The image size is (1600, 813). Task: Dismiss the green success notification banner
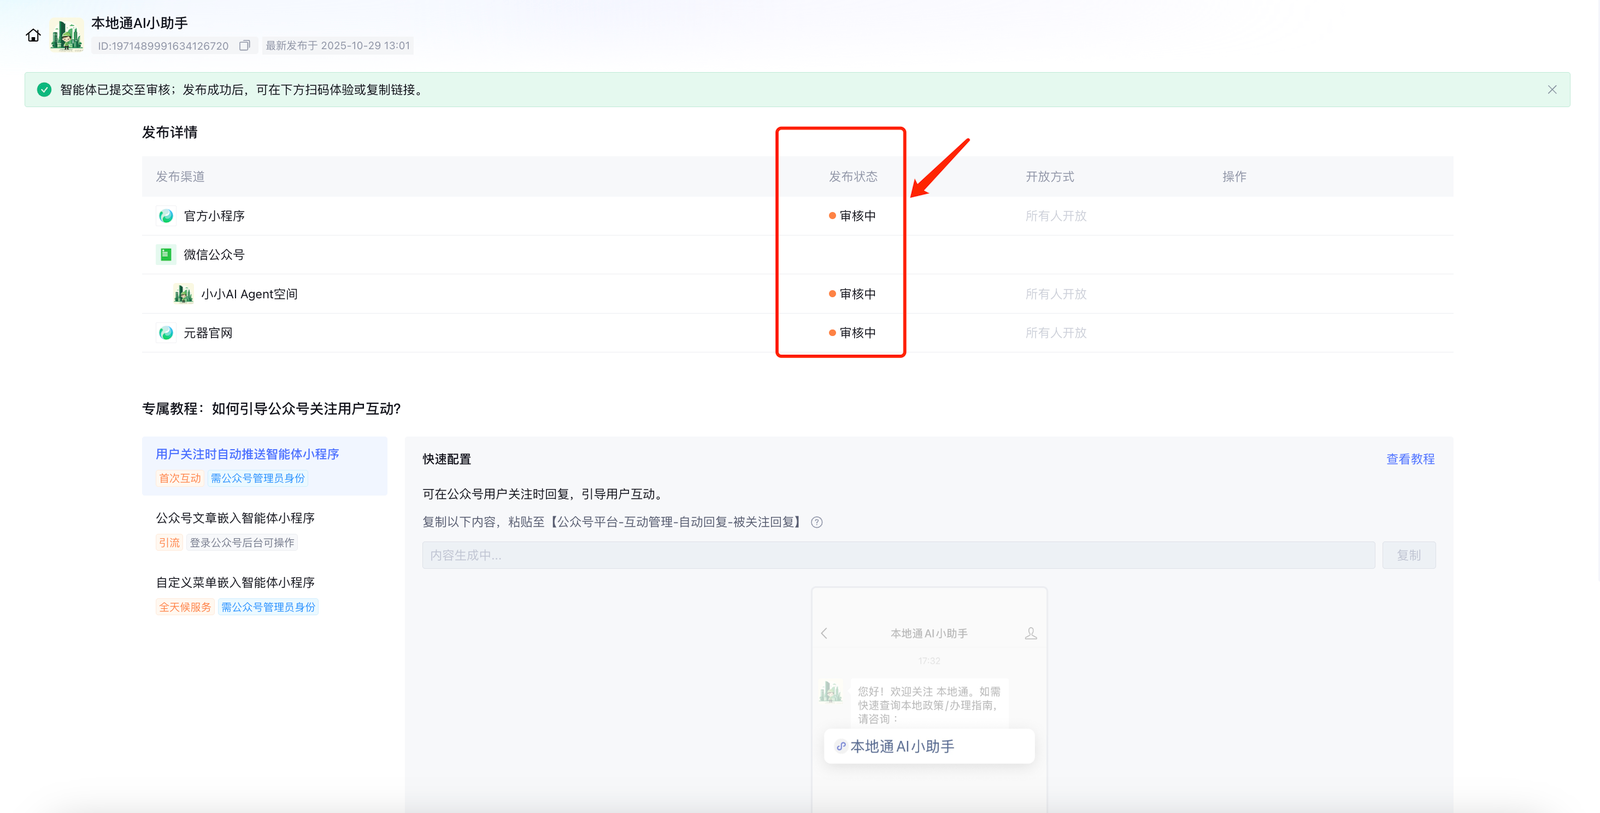pos(1552,90)
